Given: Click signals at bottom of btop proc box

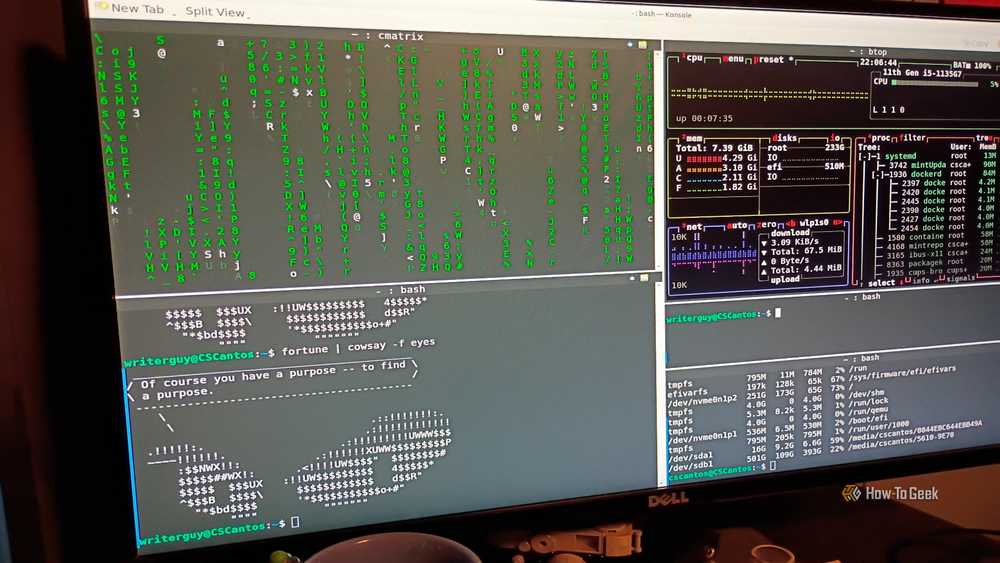Looking at the screenshot, I should coord(960,279).
